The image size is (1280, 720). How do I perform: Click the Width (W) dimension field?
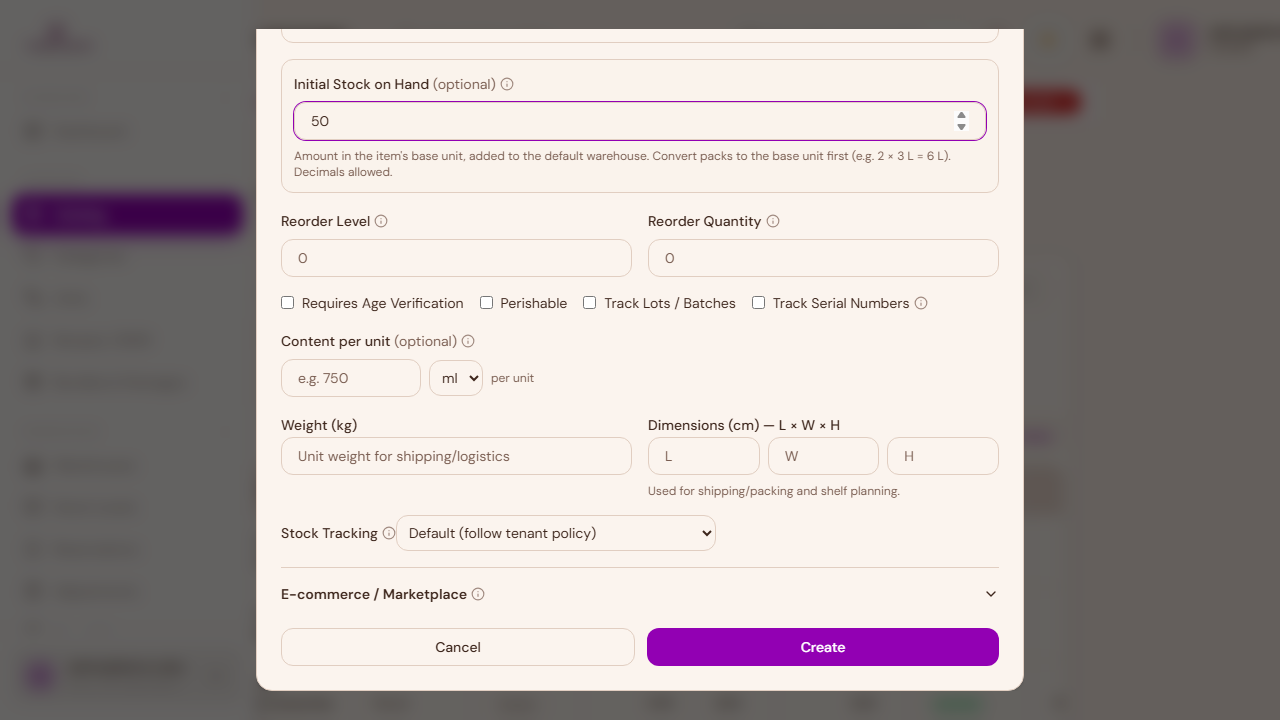[823, 456]
